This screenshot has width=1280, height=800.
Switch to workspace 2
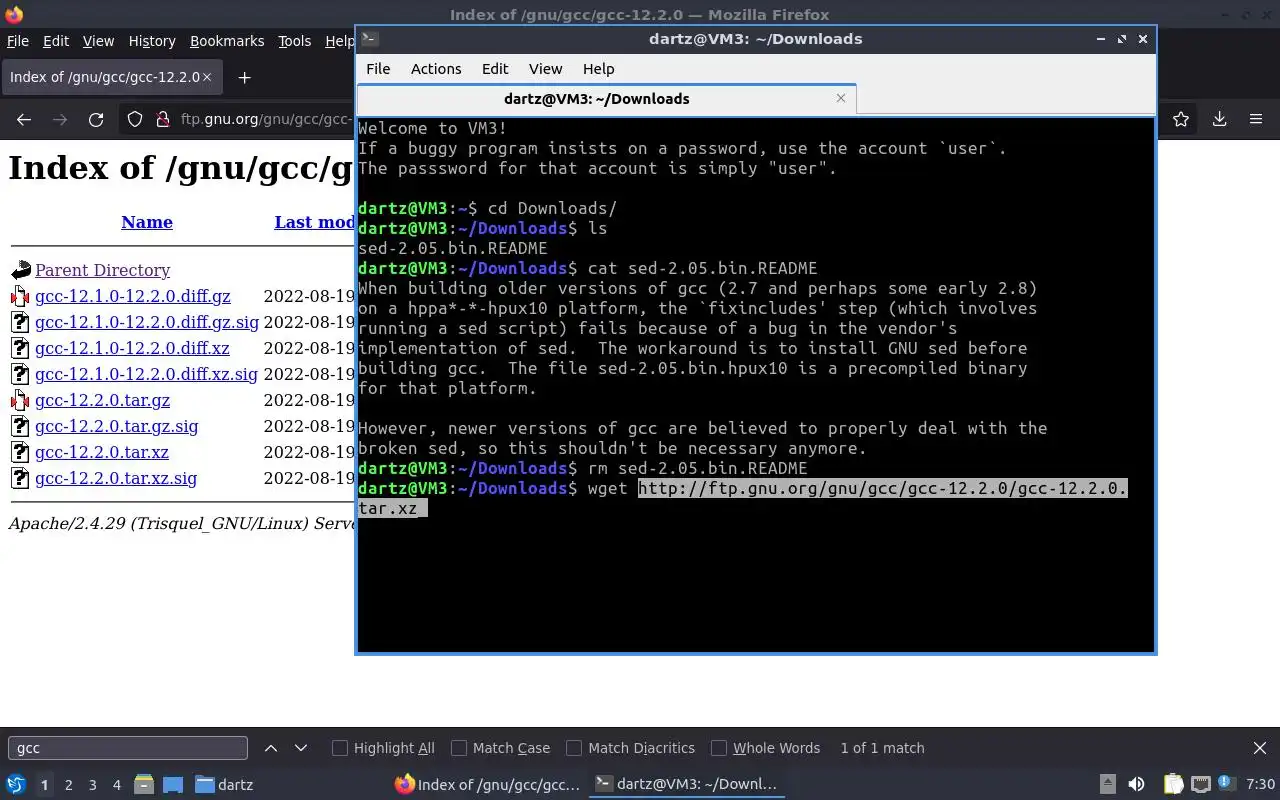[68, 785]
